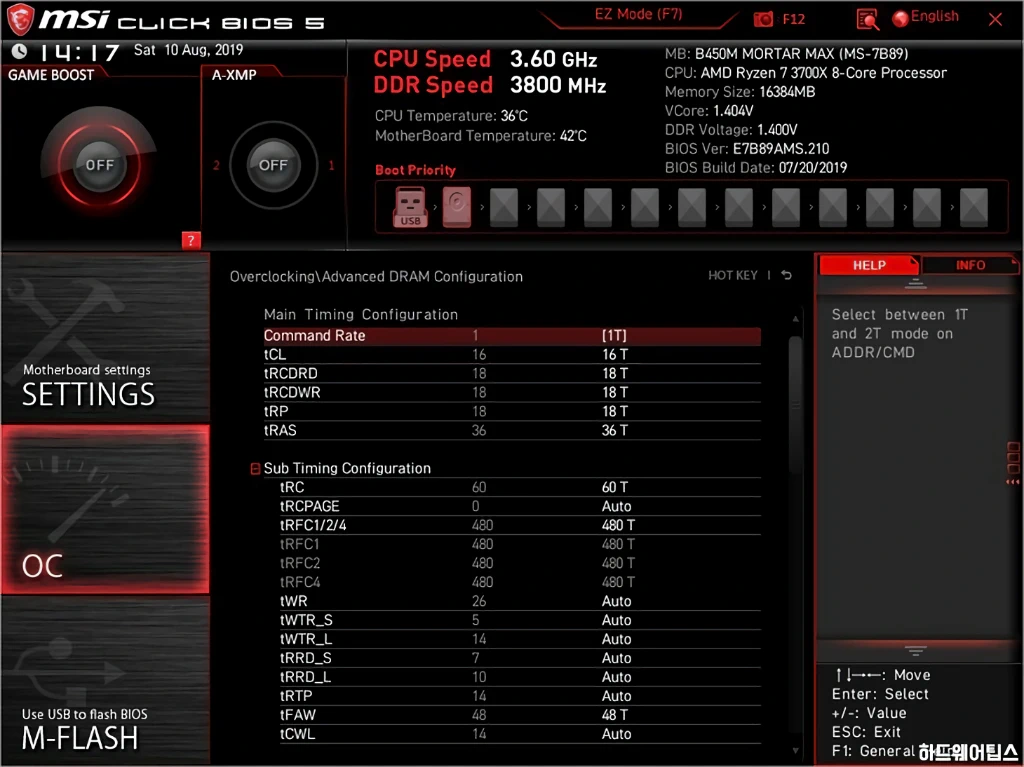Toggle the GAME BOOST knob
1024x767 pixels.
99,165
